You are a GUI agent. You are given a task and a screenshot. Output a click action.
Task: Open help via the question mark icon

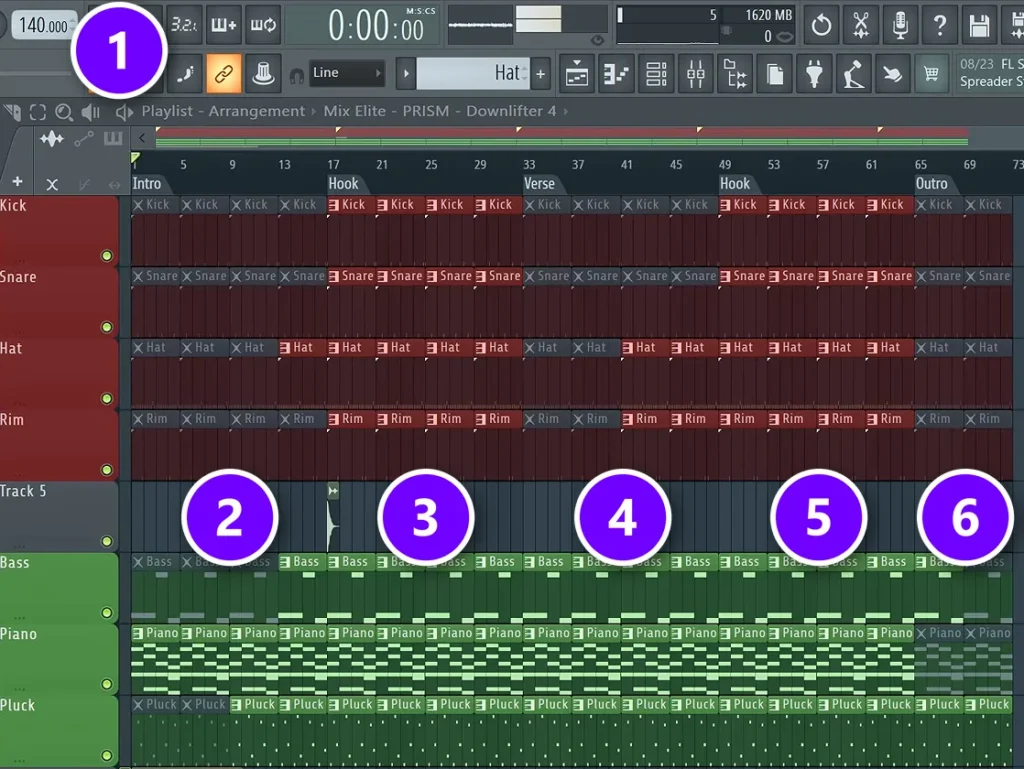click(940, 25)
